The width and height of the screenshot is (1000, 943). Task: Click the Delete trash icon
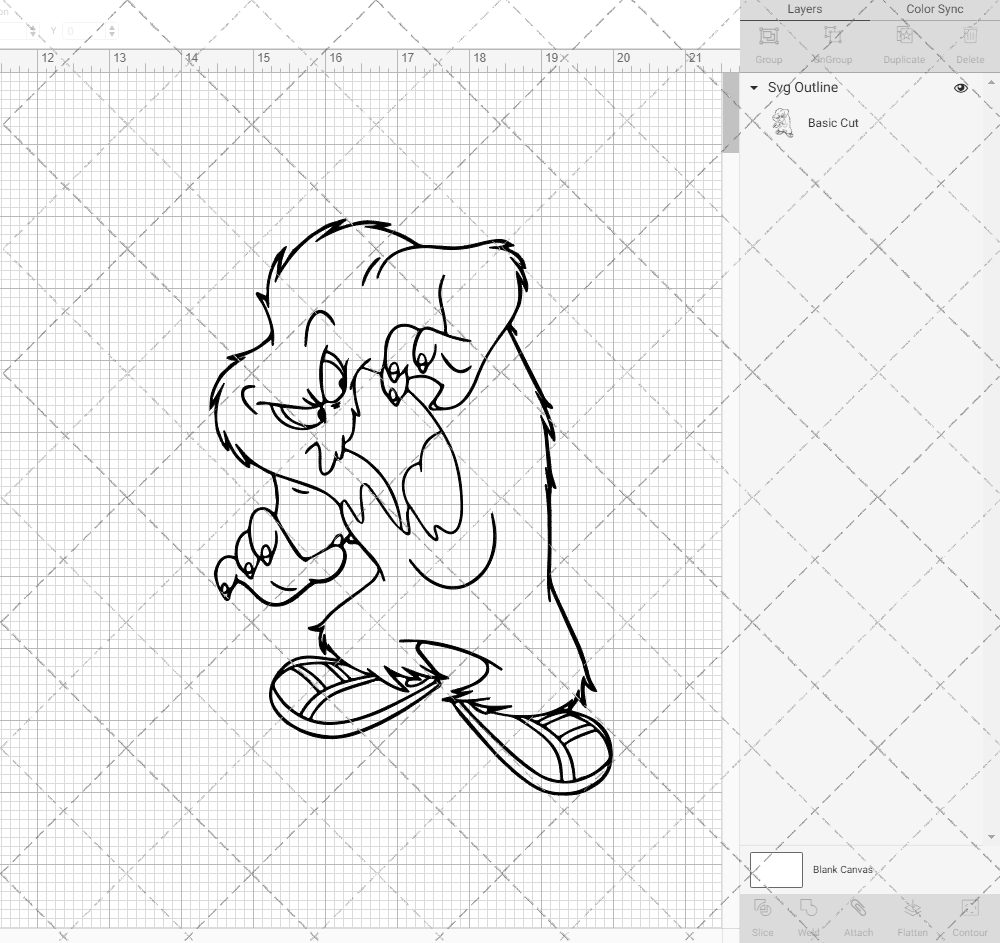969,36
